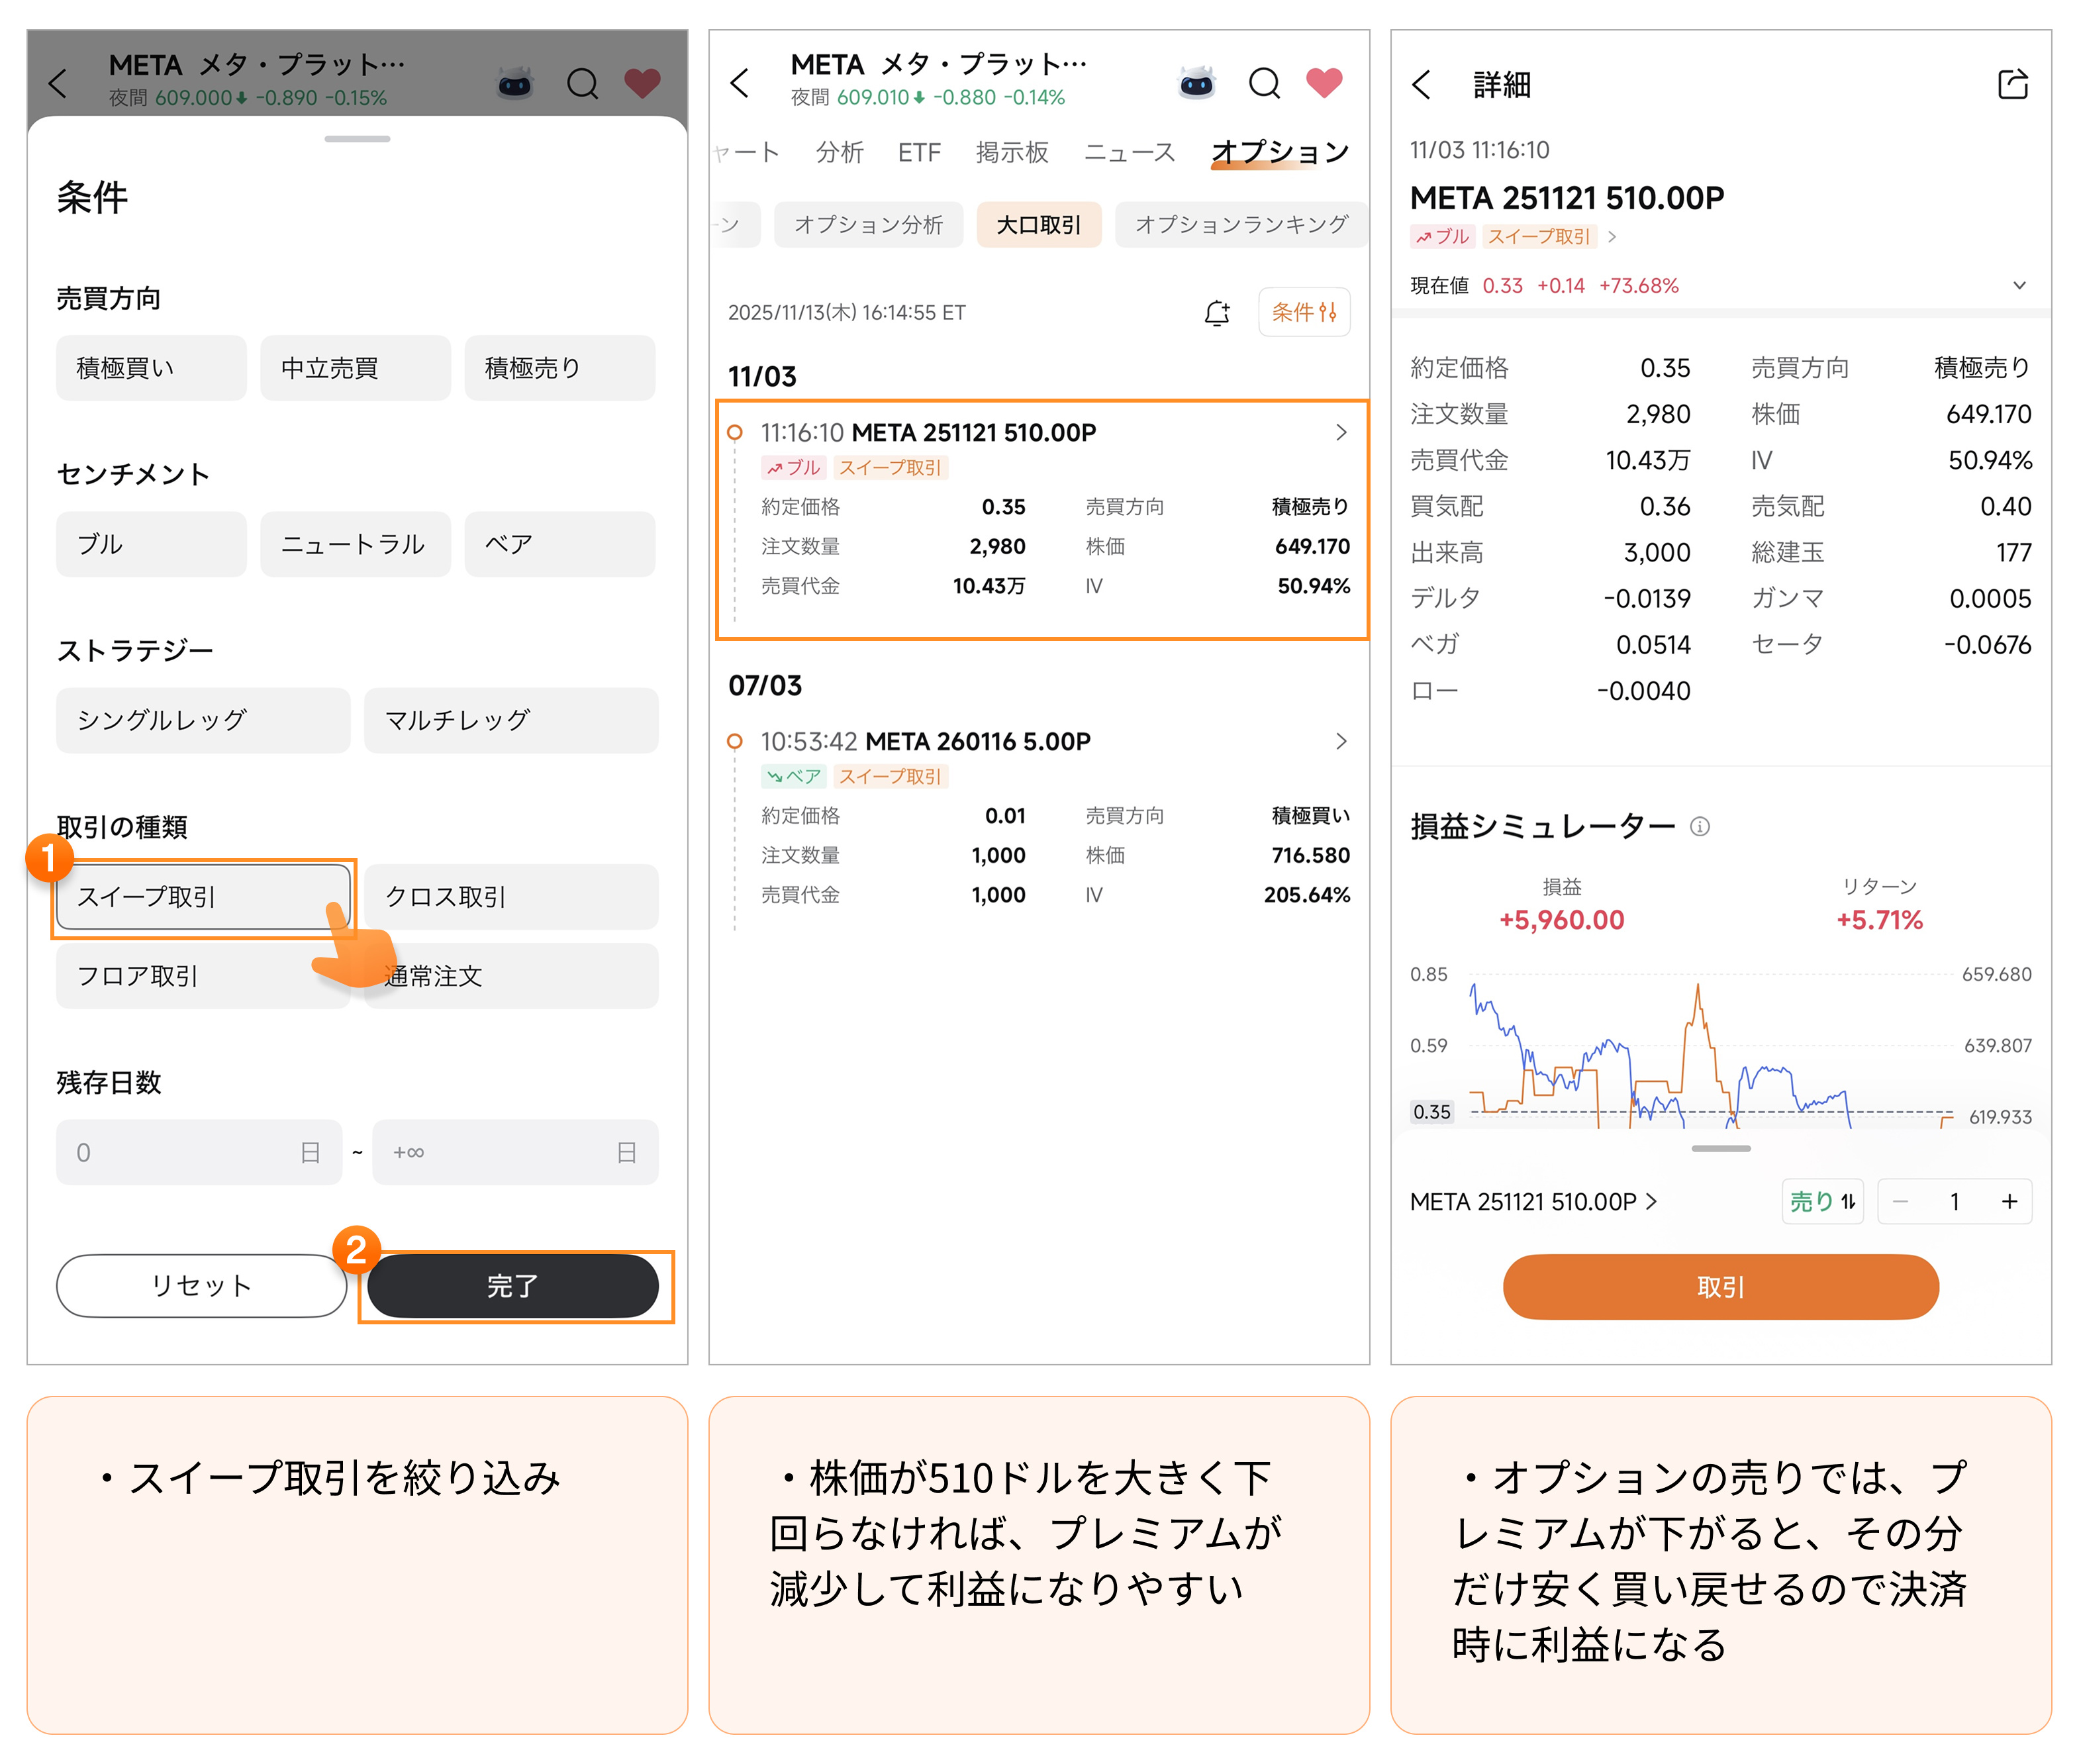
Task: Switch 売り direction toggle
Action: click(x=1822, y=1201)
